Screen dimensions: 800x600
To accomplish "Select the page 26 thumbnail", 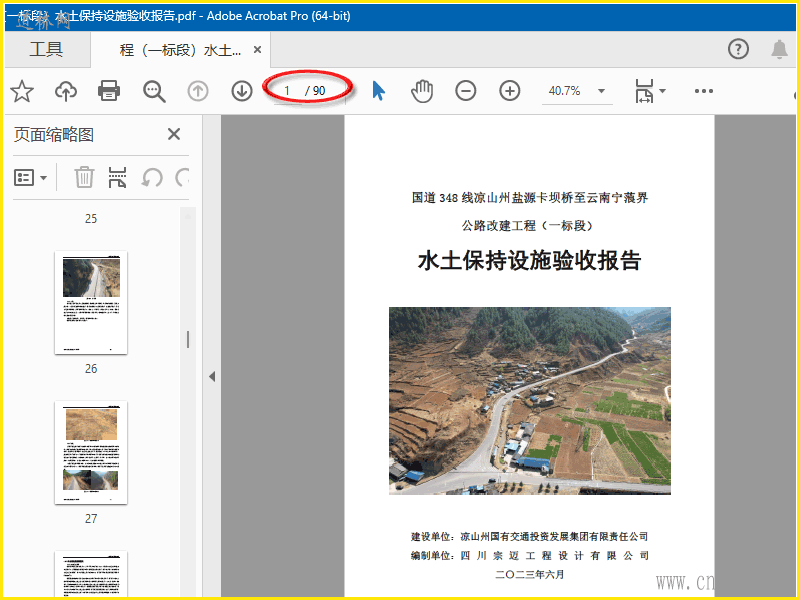I will click(x=91, y=303).
